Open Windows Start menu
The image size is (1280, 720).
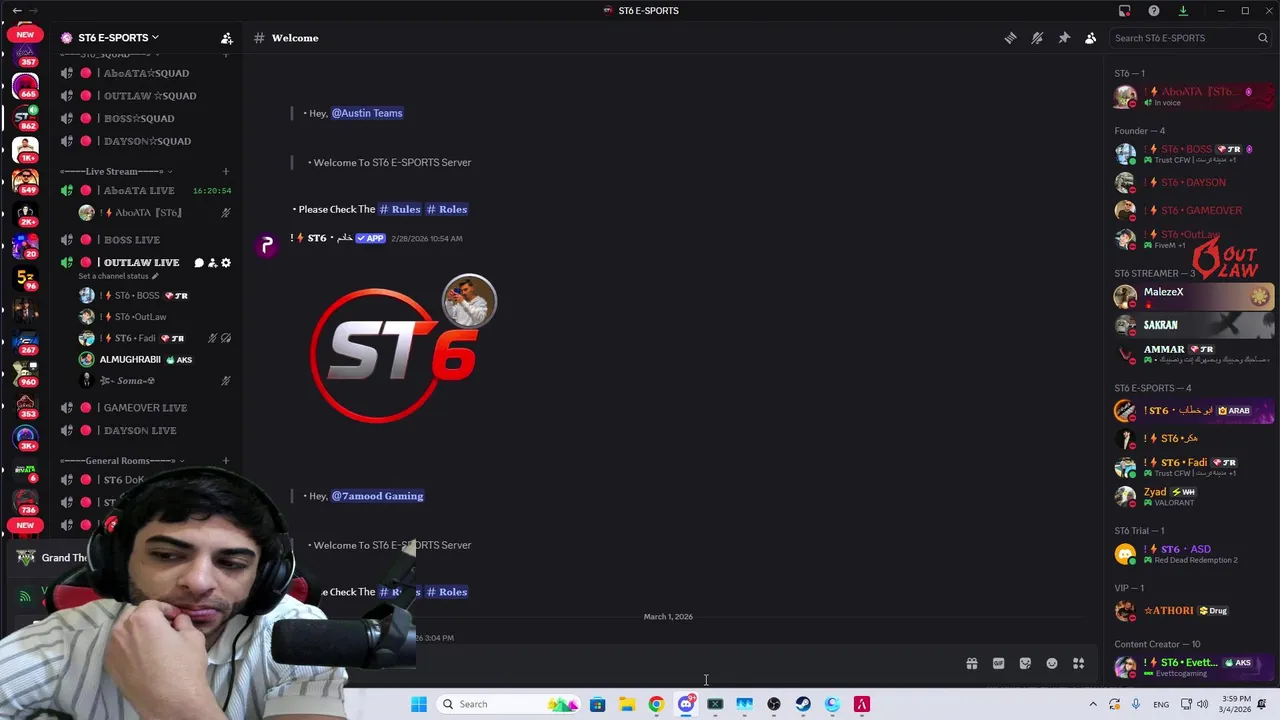pos(419,704)
